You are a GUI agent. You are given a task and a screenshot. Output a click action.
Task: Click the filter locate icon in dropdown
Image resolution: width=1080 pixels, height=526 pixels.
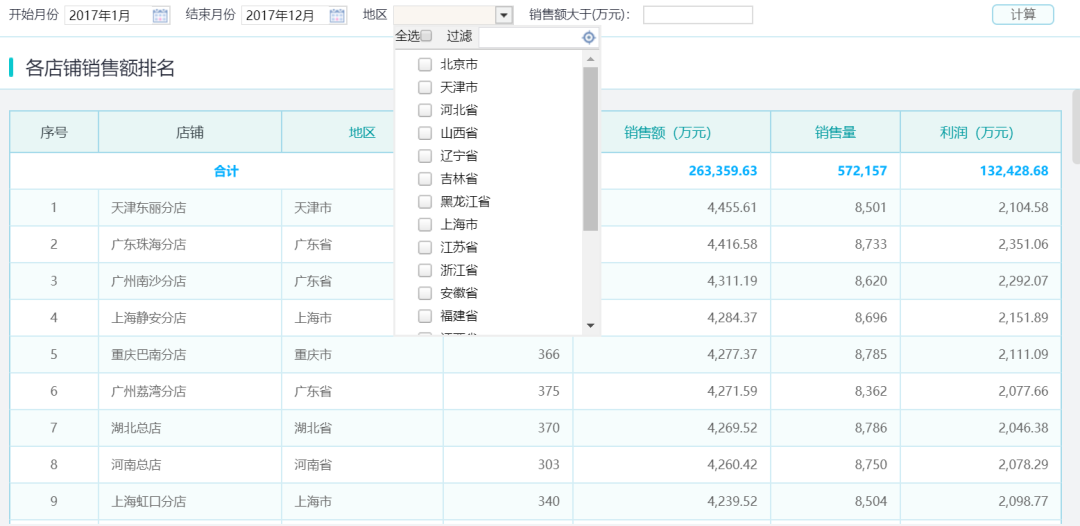click(589, 37)
